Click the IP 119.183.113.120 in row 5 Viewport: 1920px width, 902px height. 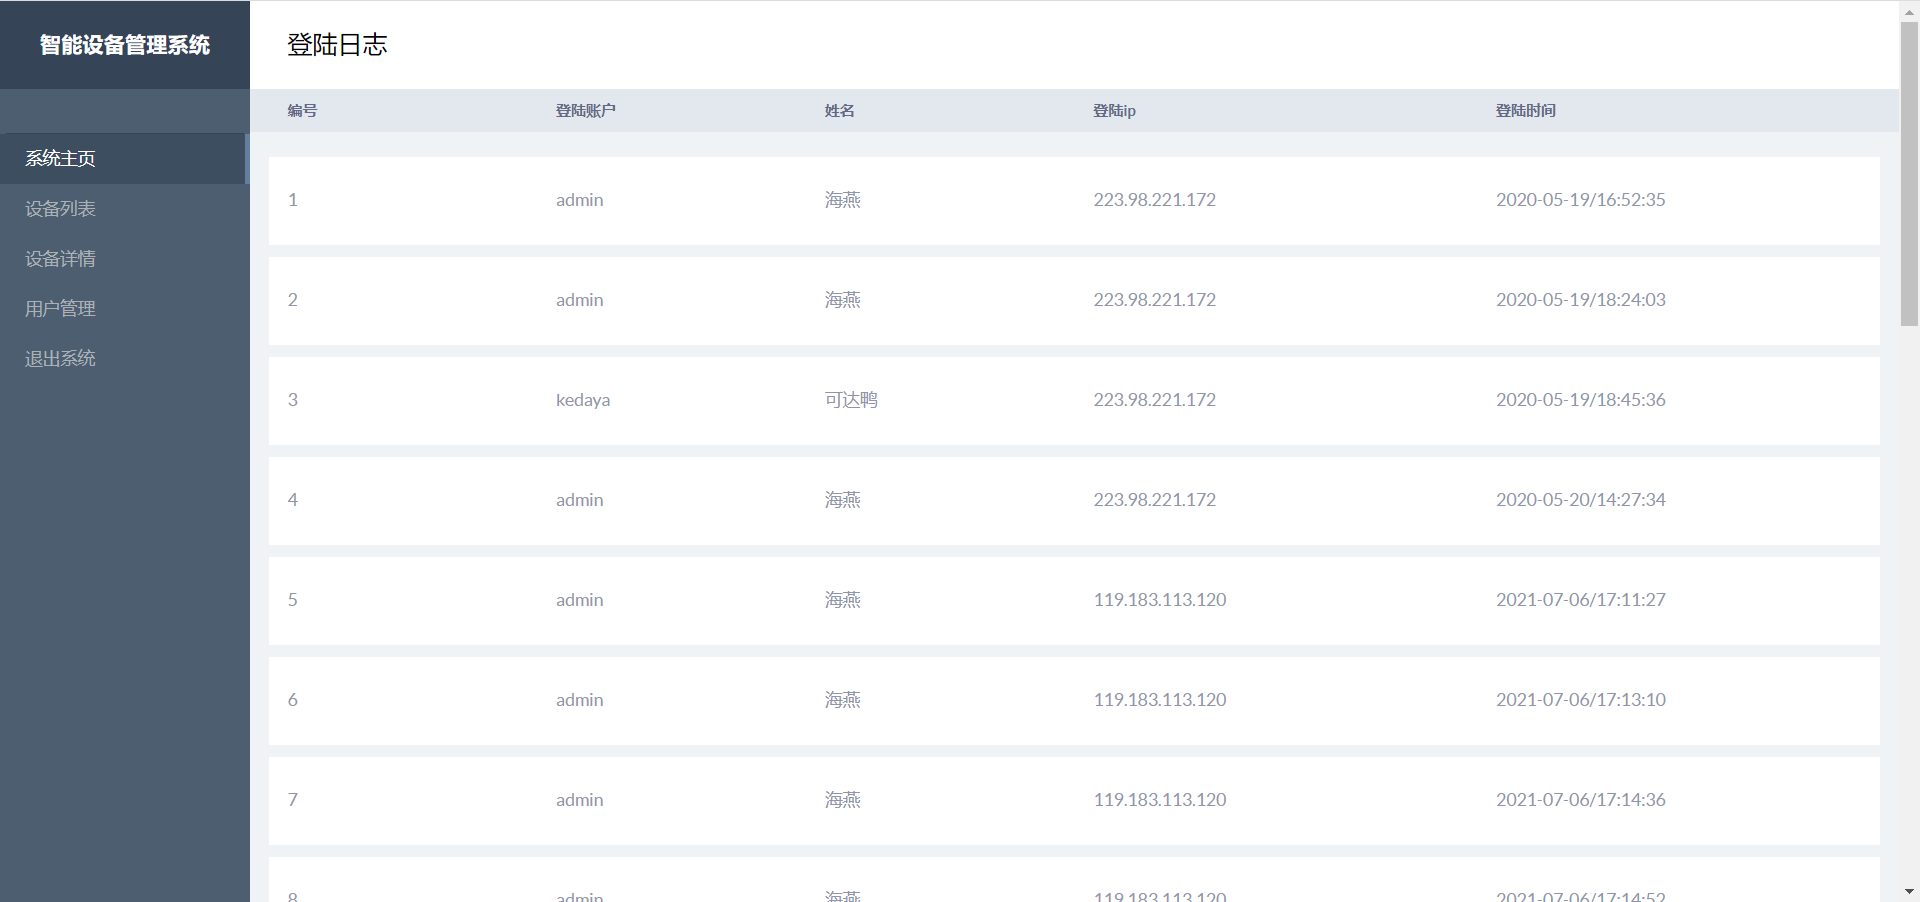pyautogui.click(x=1159, y=600)
